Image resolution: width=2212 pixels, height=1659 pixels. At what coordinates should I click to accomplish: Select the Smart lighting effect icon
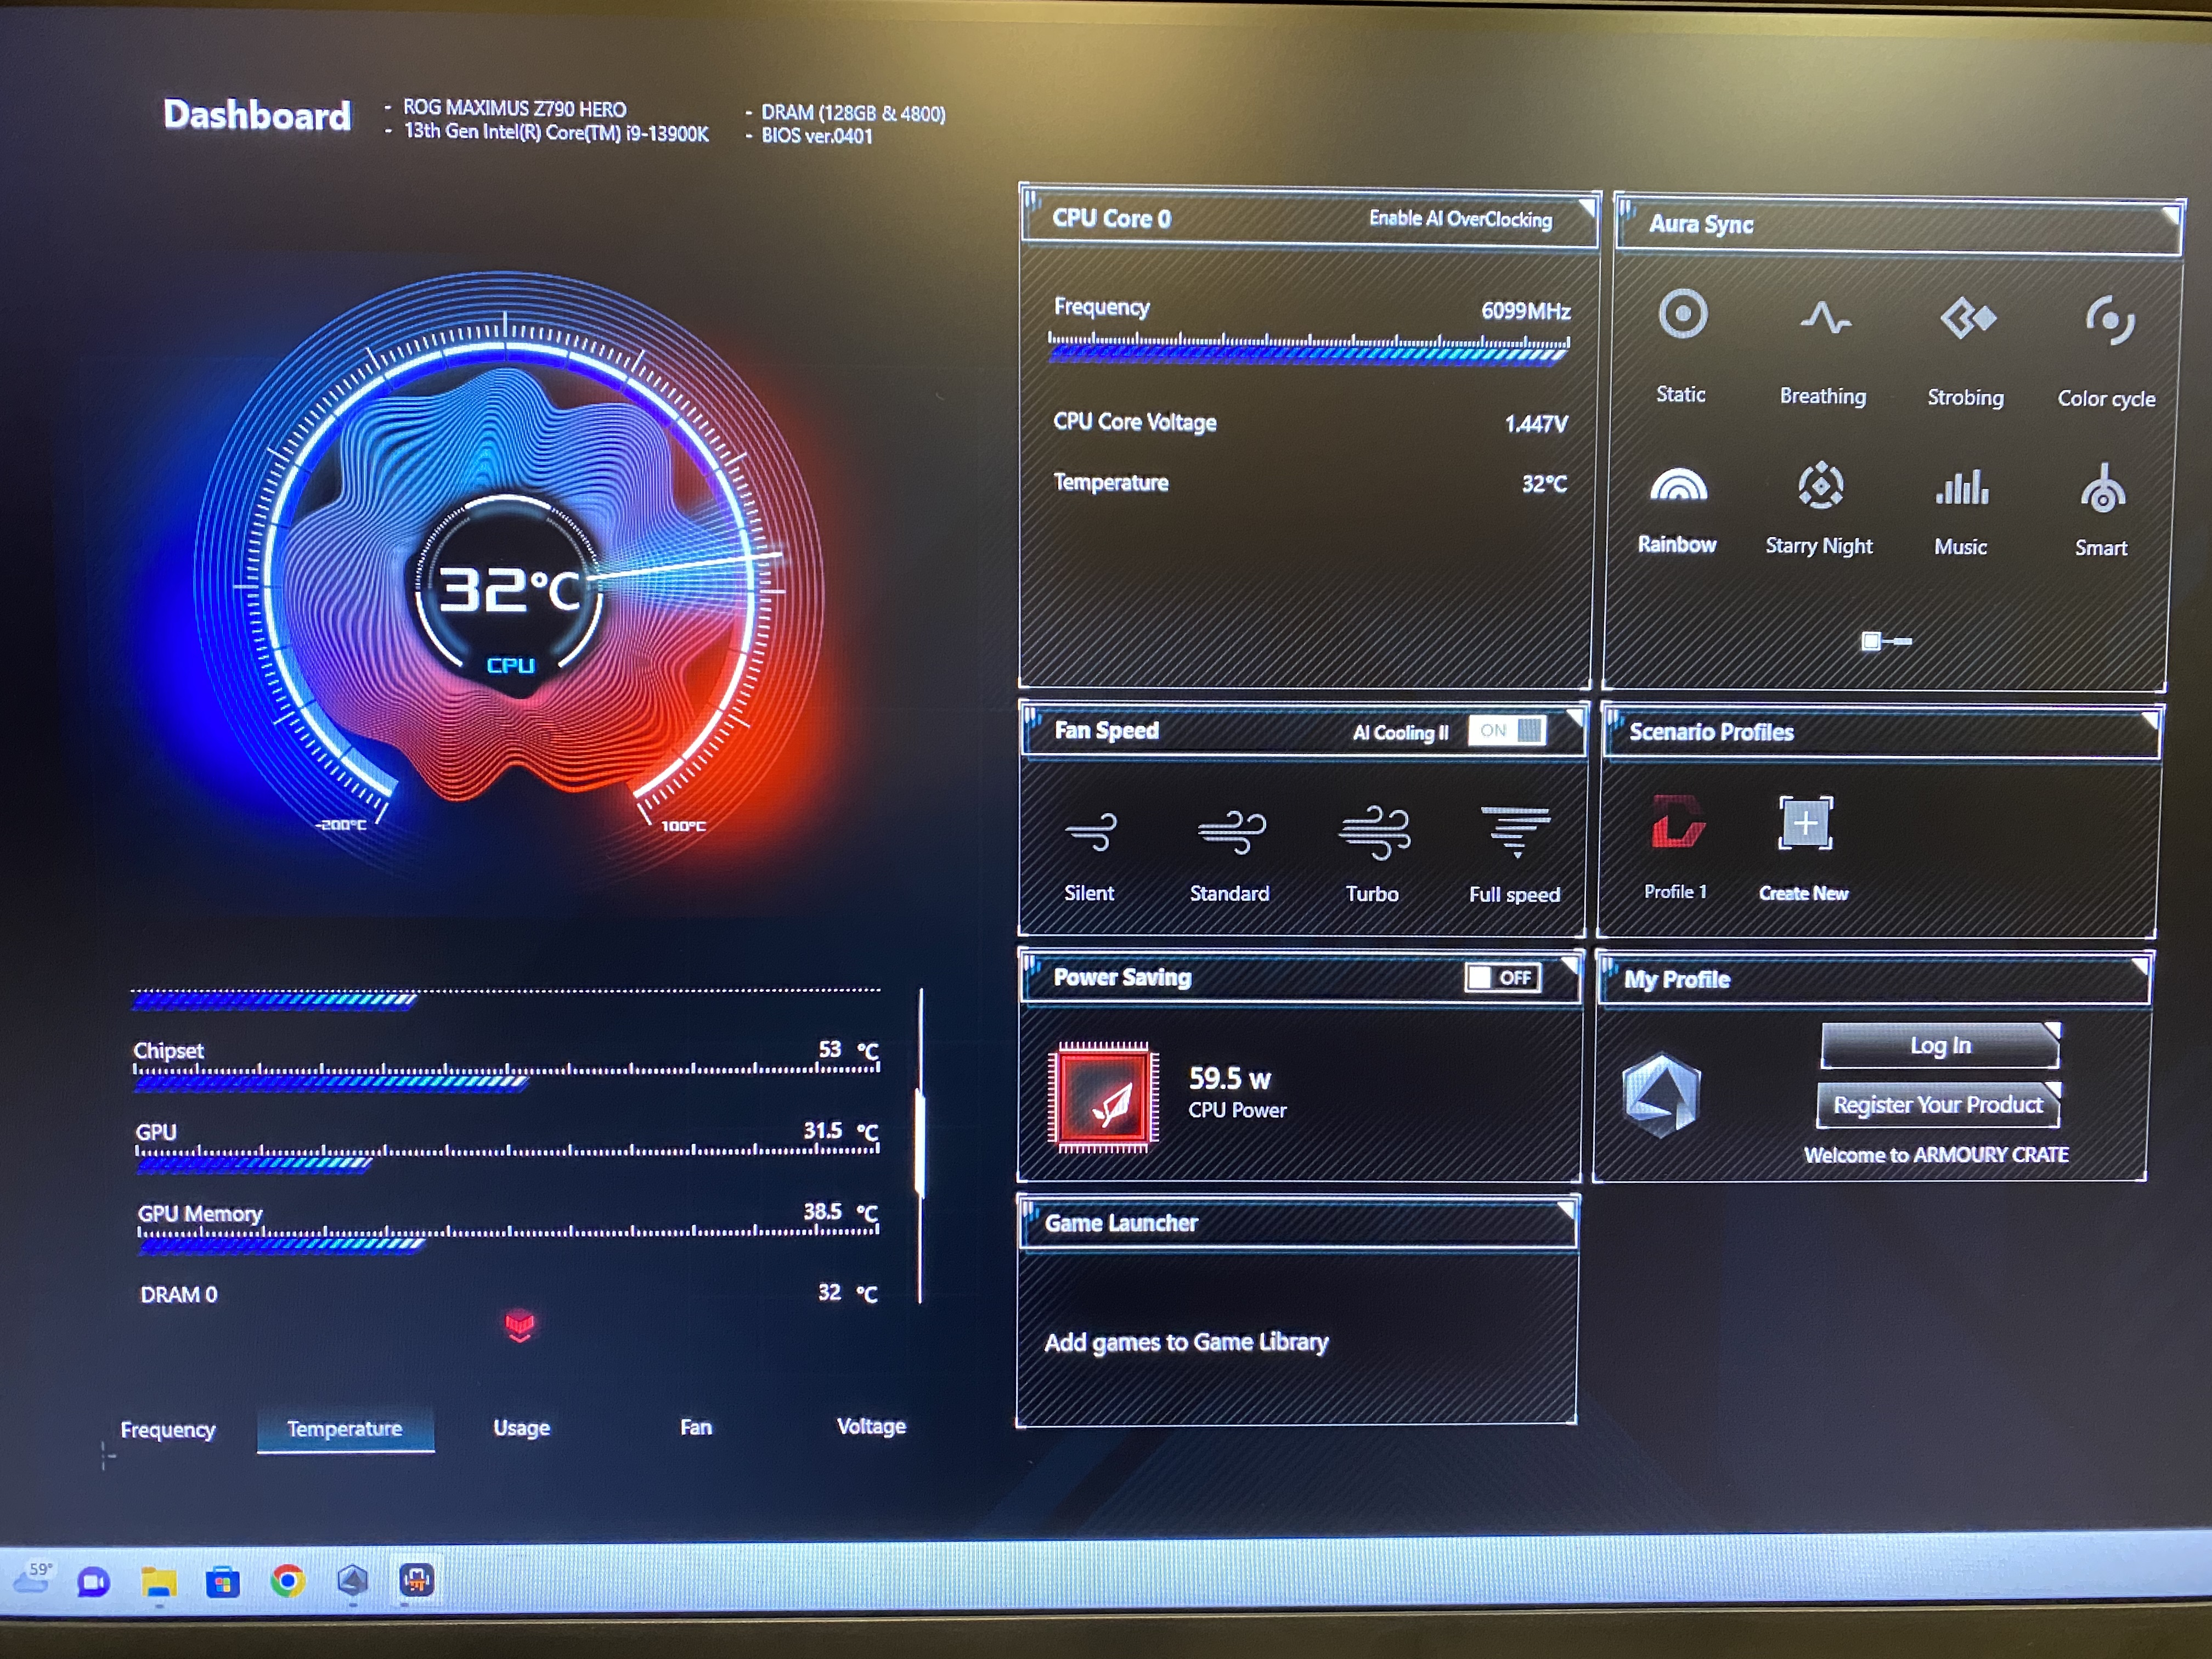tap(2103, 489)
